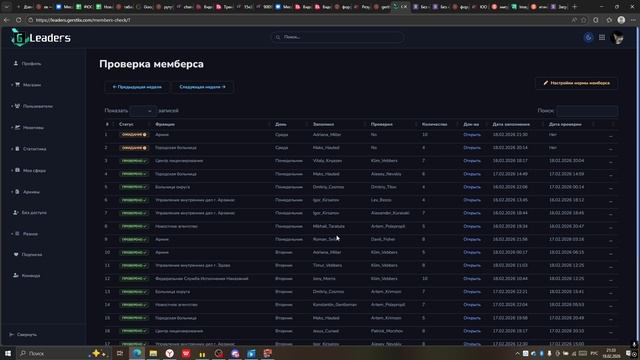Open the user avatar menu

point(618,38)
